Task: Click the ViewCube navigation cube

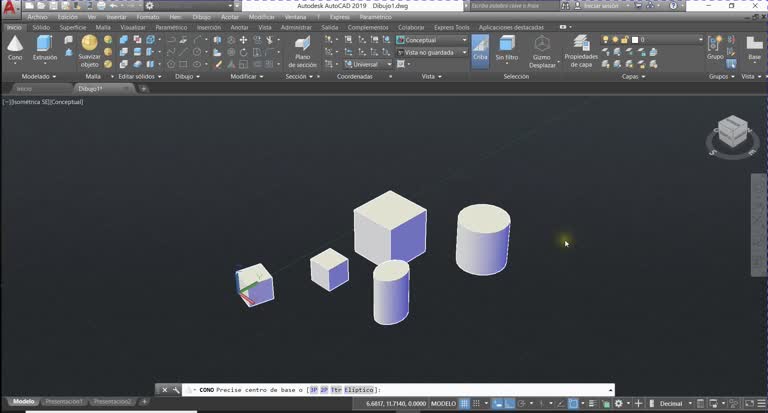Action: pyautogui.click(x=732, y=131)
